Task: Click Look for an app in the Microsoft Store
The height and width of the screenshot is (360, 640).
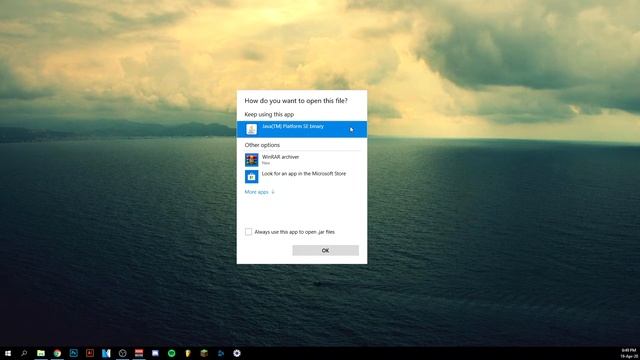Action: pos(302,176)
